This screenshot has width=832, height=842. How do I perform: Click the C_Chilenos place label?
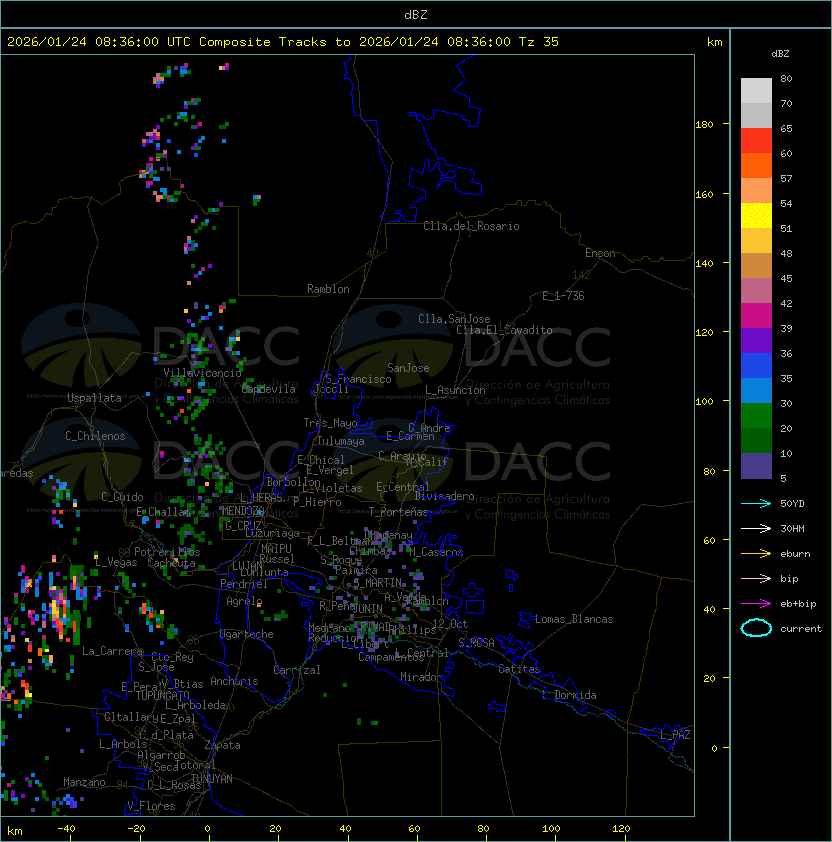click(95, 436)
